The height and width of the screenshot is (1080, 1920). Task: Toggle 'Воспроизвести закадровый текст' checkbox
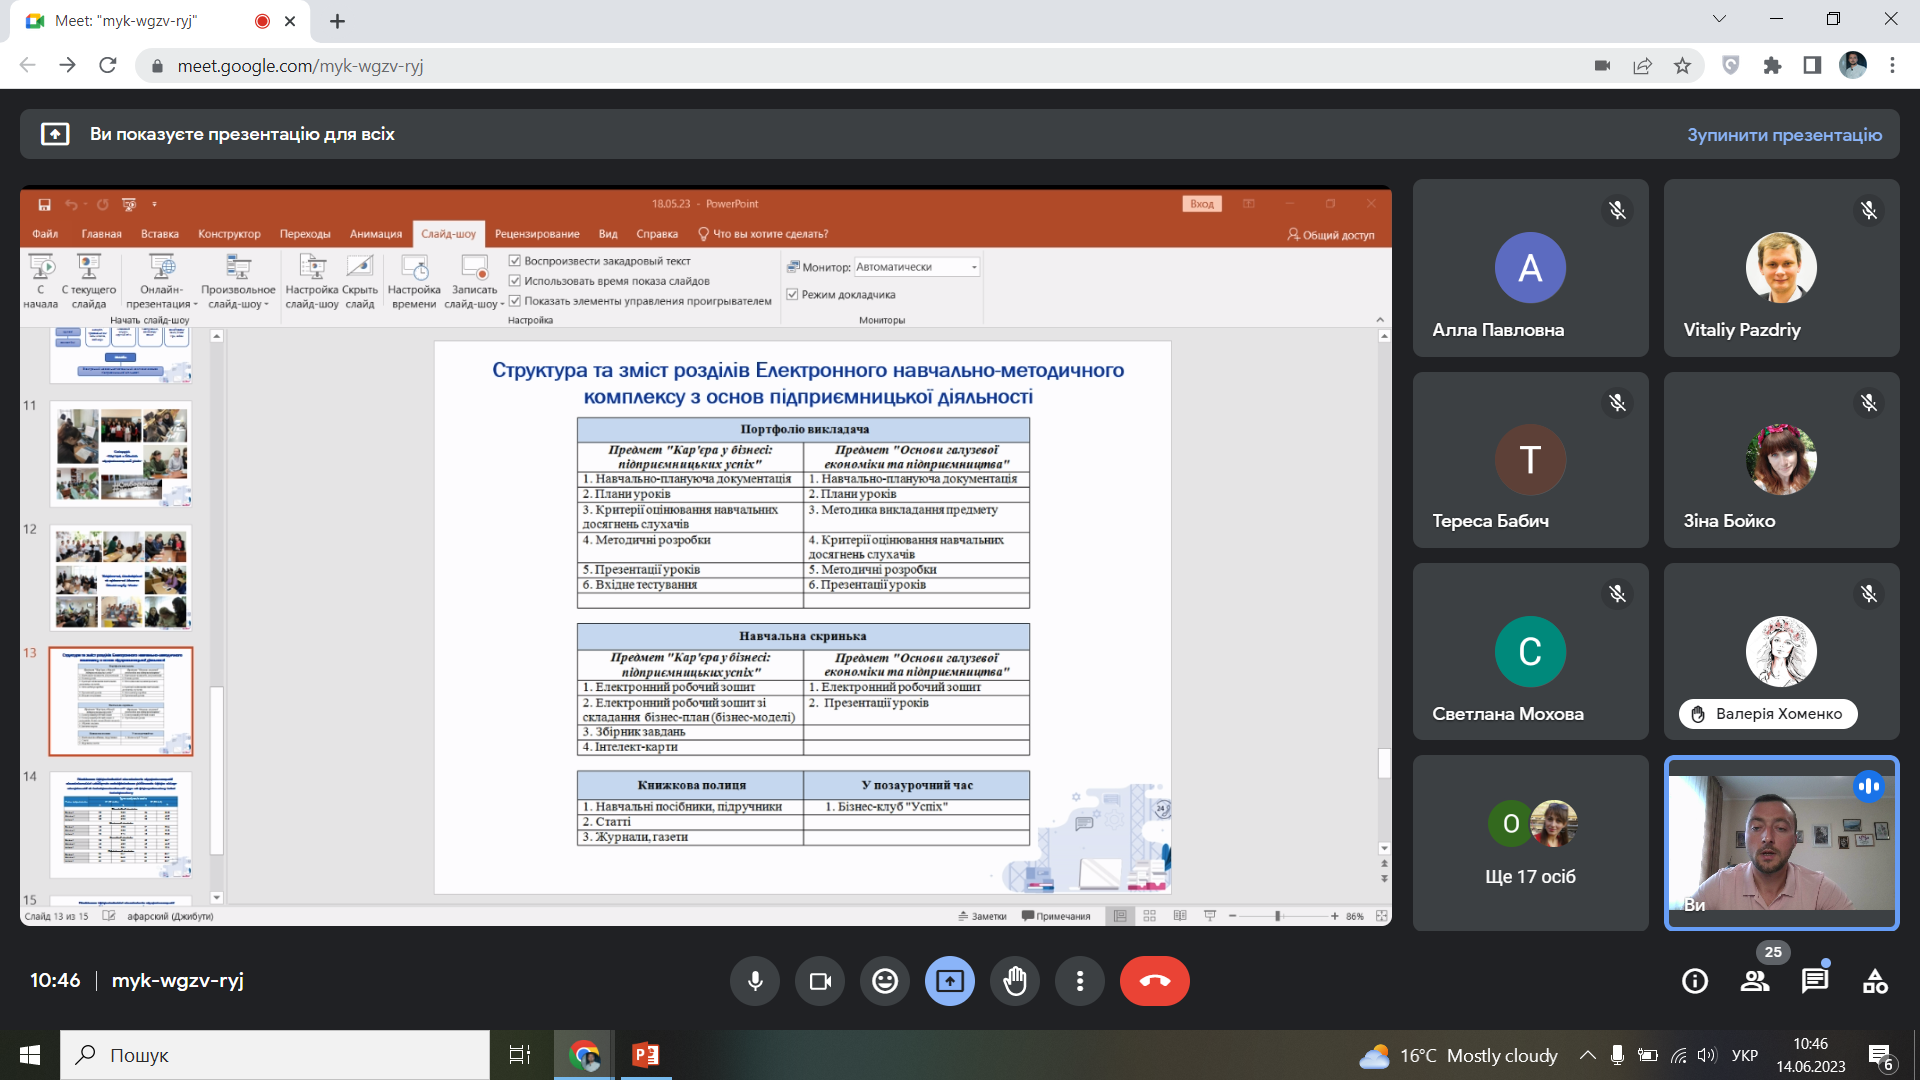pyautogui.click(x=515, y=261)
